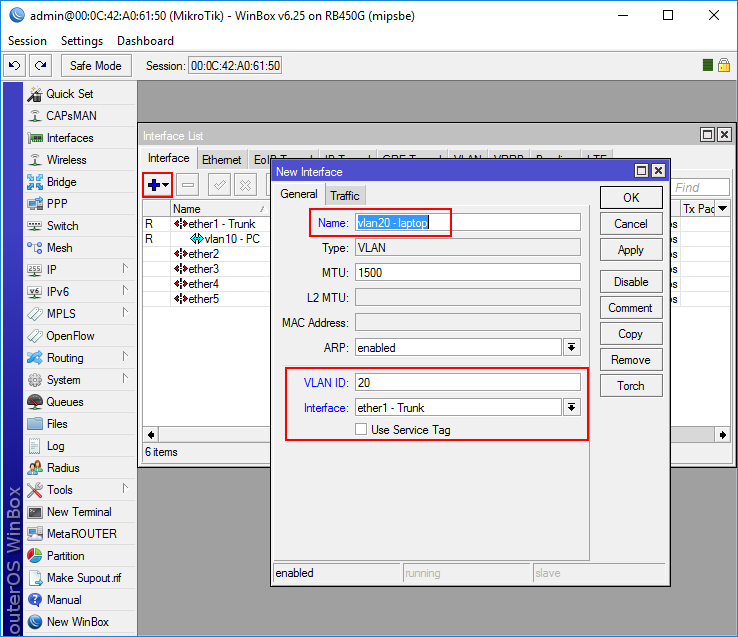
Task: Open New WinBox from sidebar
Action: pos(78,622)
